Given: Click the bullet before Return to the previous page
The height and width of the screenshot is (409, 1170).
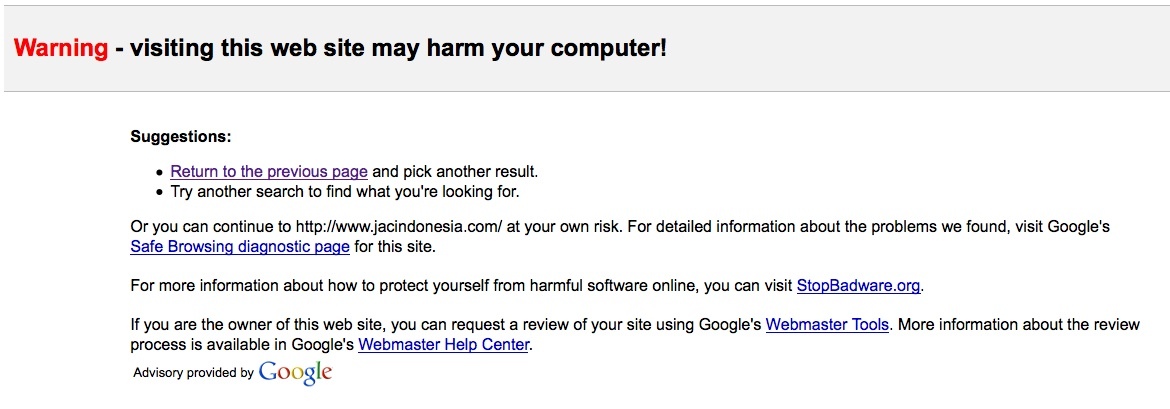Looking at the screenshot, I should (159, 173).
